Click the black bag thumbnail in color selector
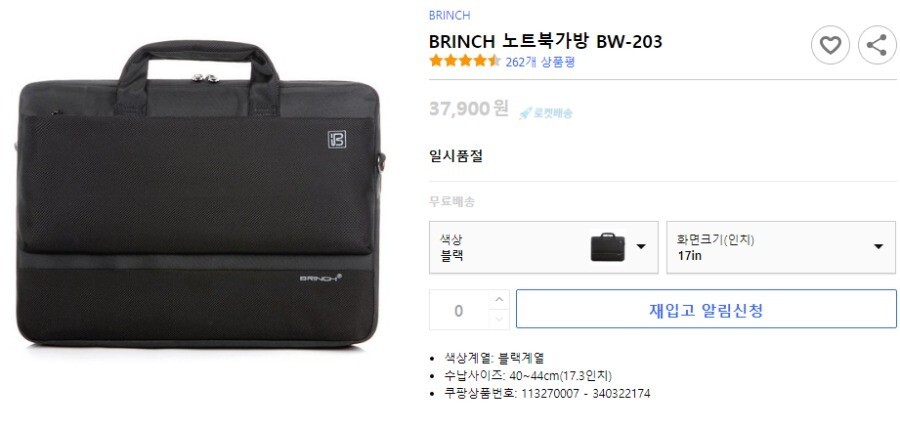Screen dimensions: 900x427 pyautogui.click(x=608, y=247)
